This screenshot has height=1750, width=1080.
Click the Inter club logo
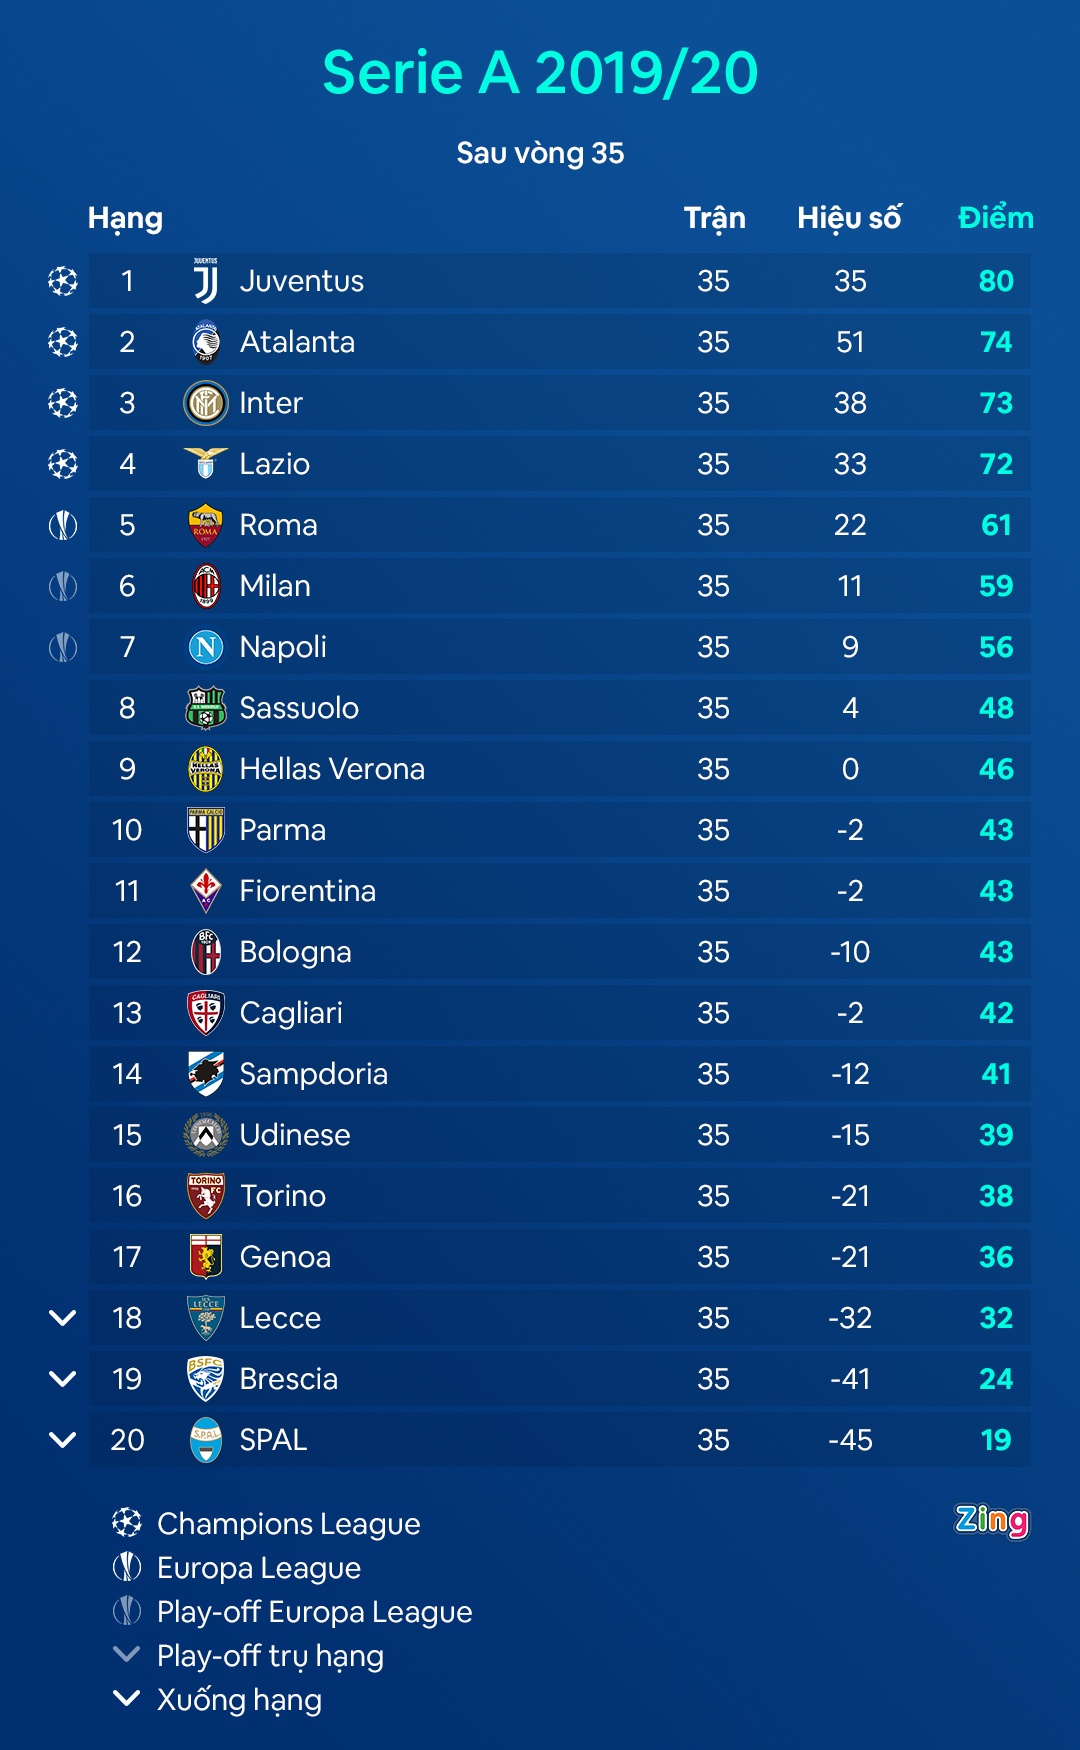click(x=206, y=403)
